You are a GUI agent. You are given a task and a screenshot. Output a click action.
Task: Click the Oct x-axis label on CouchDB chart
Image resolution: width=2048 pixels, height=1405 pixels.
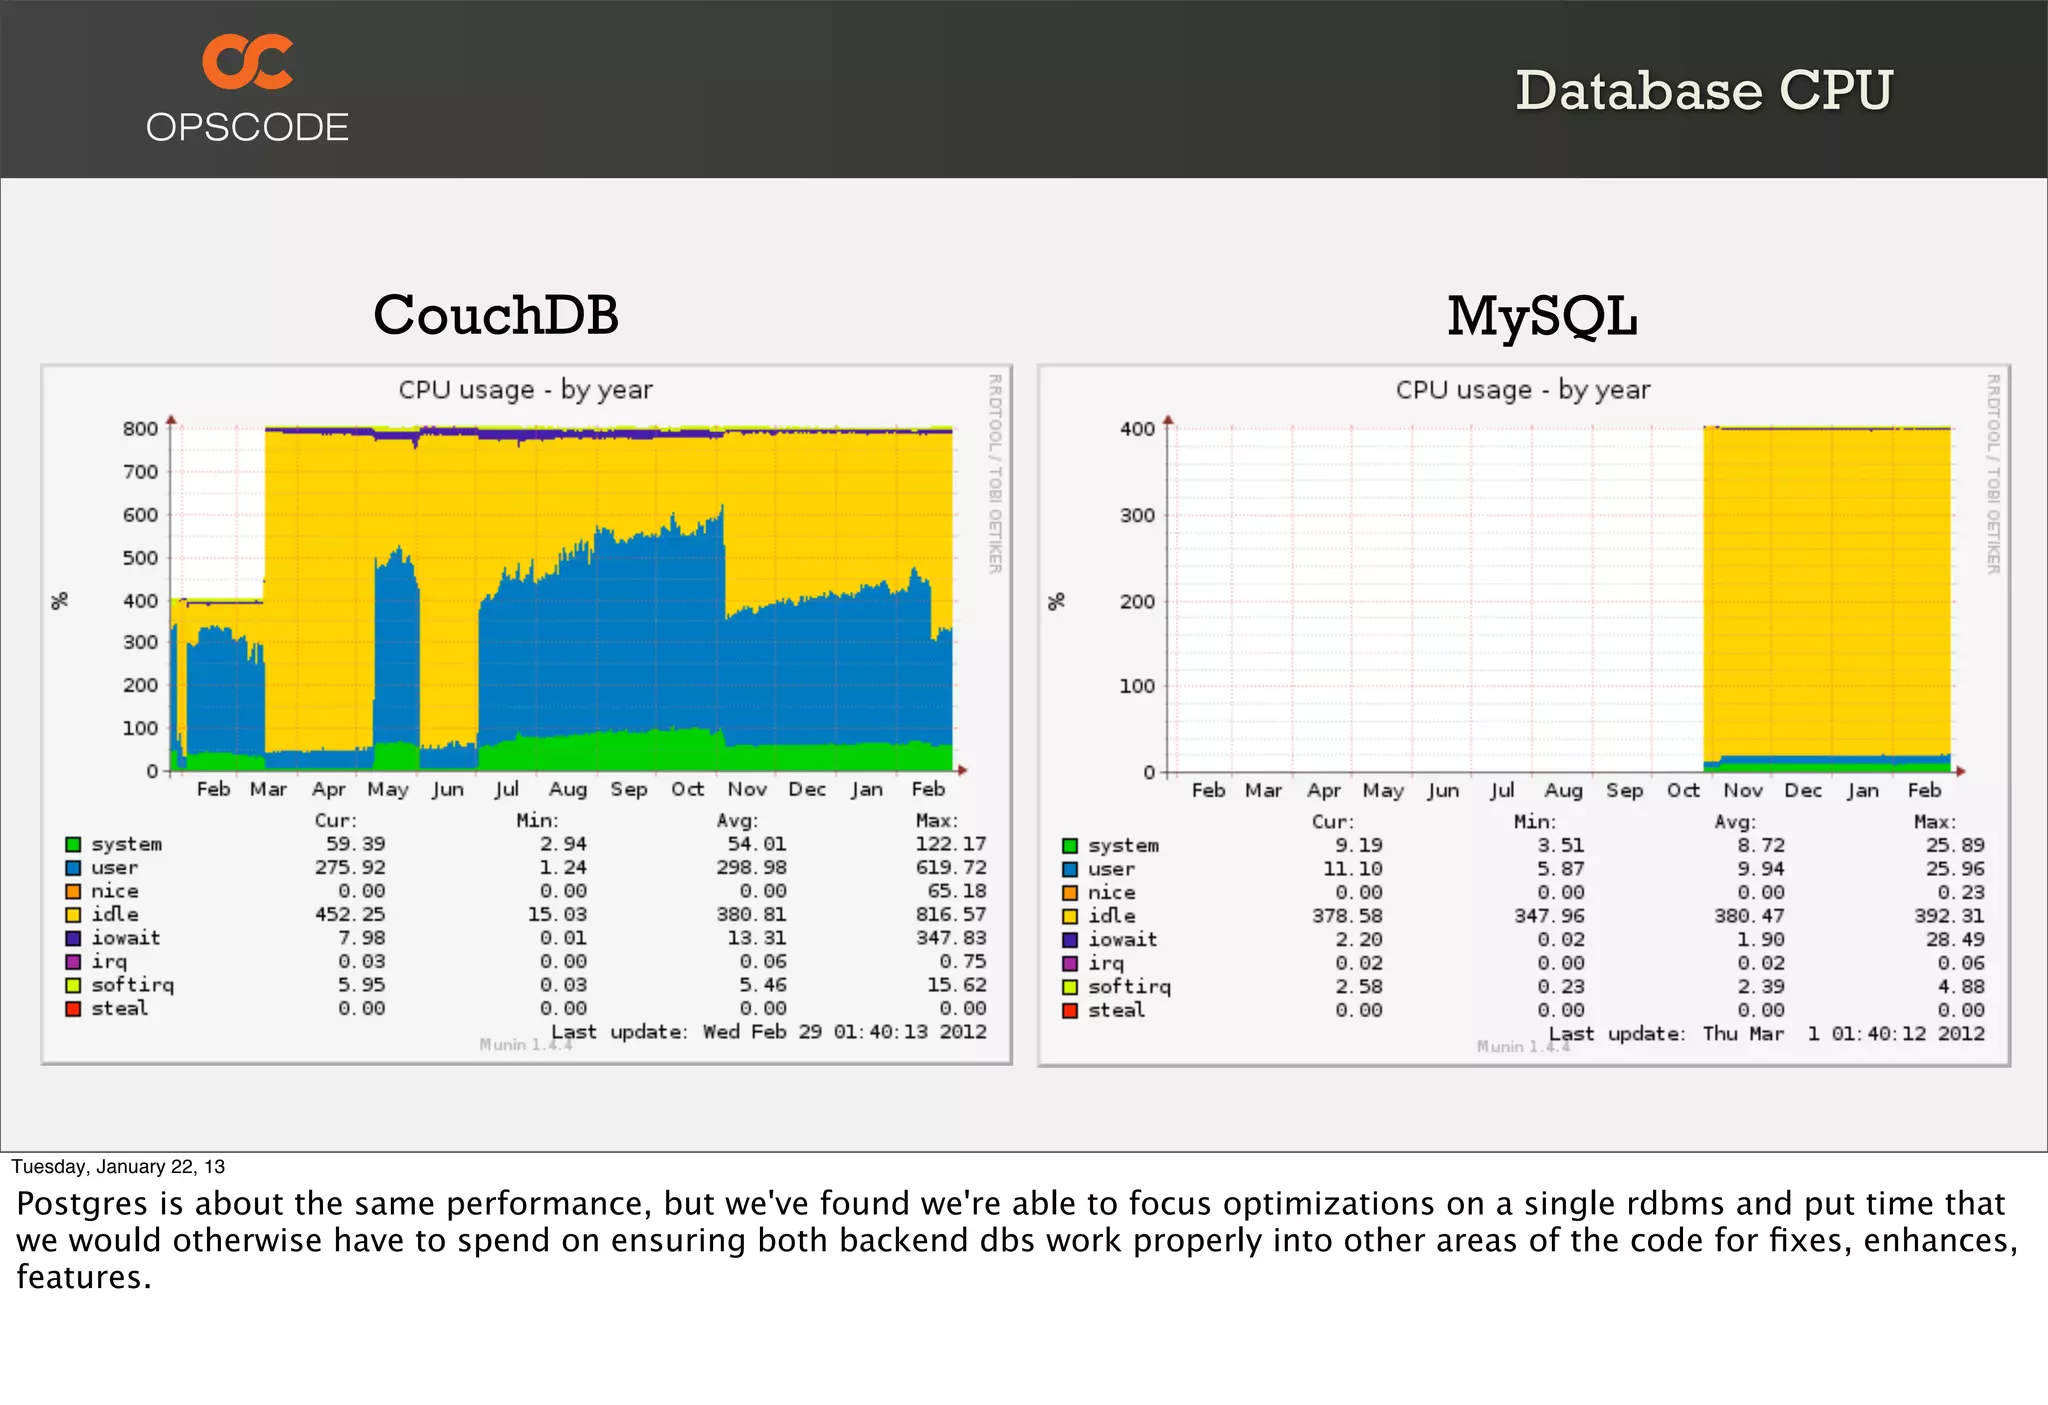click(688, 789)
